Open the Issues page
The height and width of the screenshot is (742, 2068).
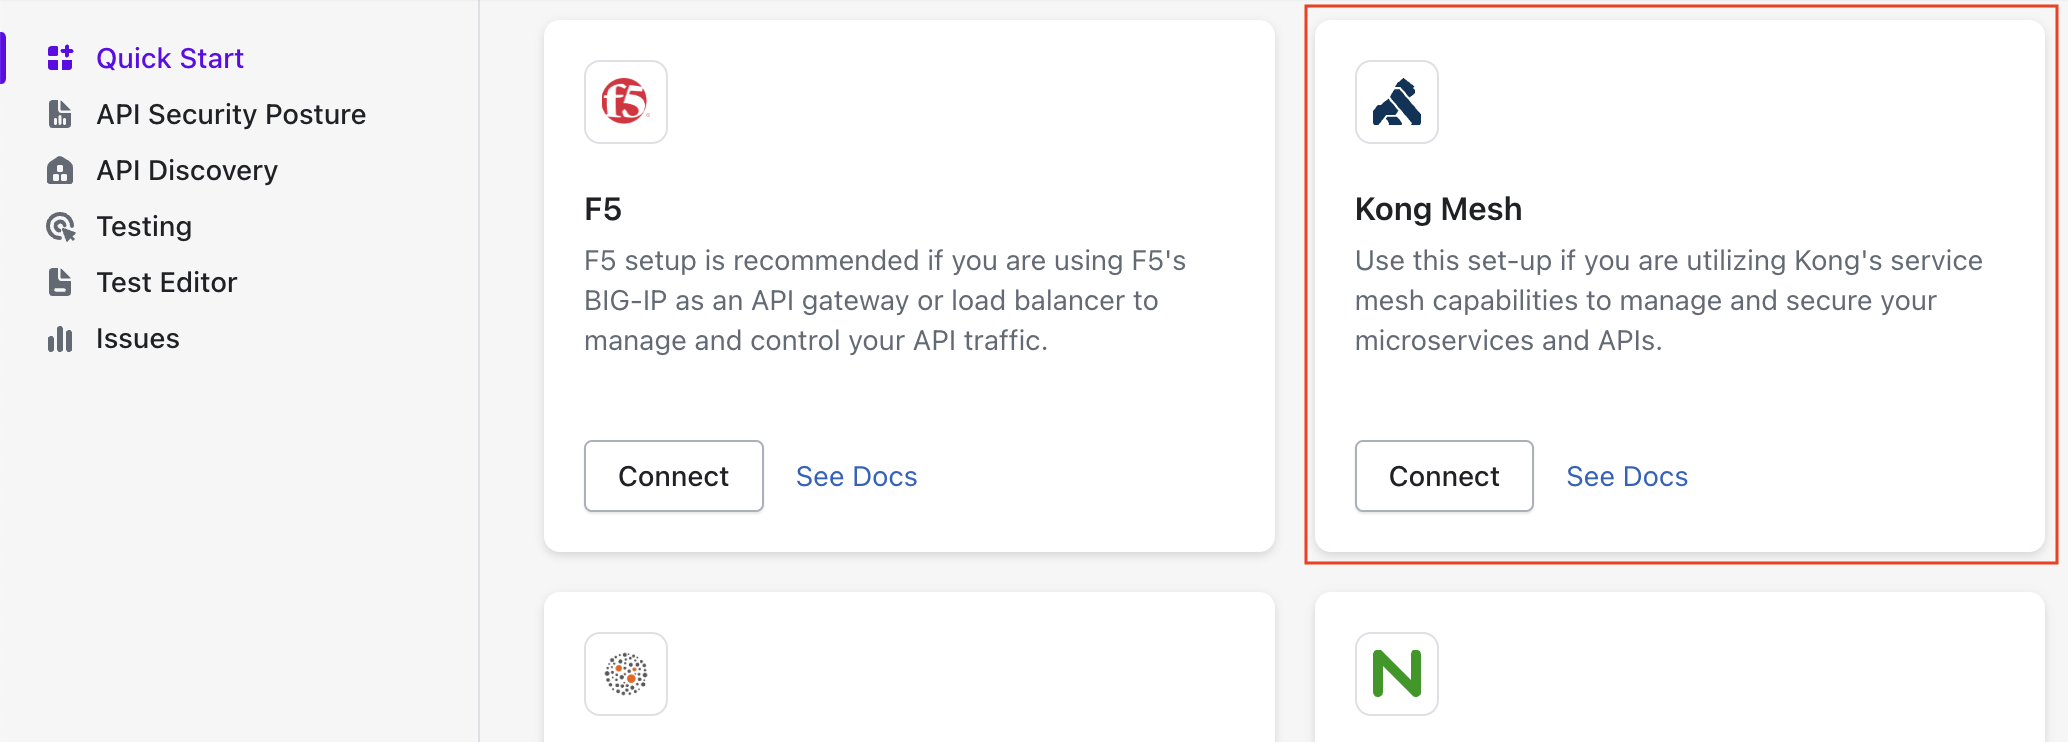(x=138, y=339)
